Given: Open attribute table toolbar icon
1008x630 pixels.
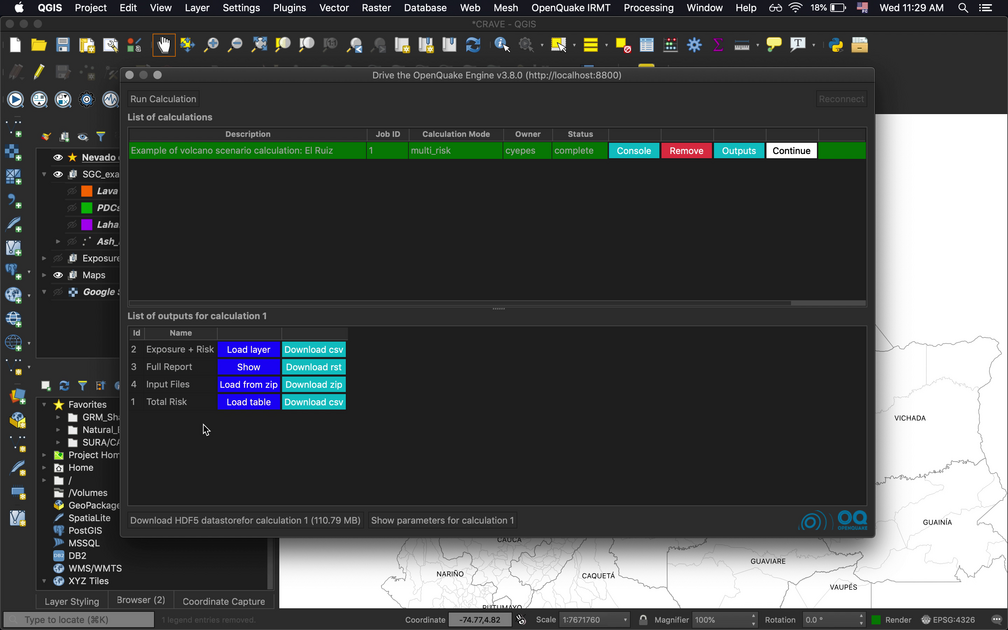Looking at the screenshot, I should click(647, 45).
